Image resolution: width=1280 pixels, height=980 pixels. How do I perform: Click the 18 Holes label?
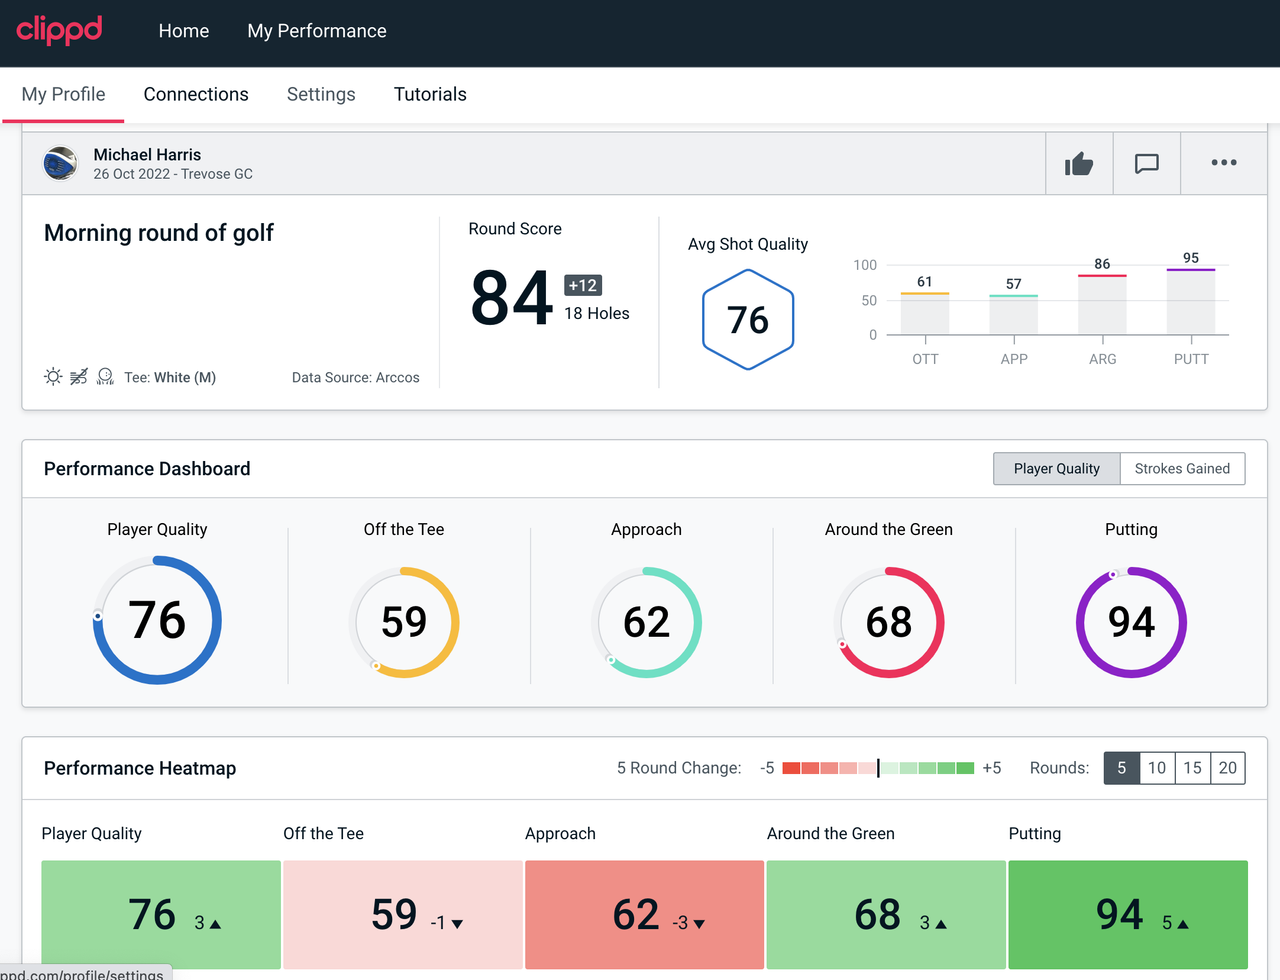click(597, 313)
